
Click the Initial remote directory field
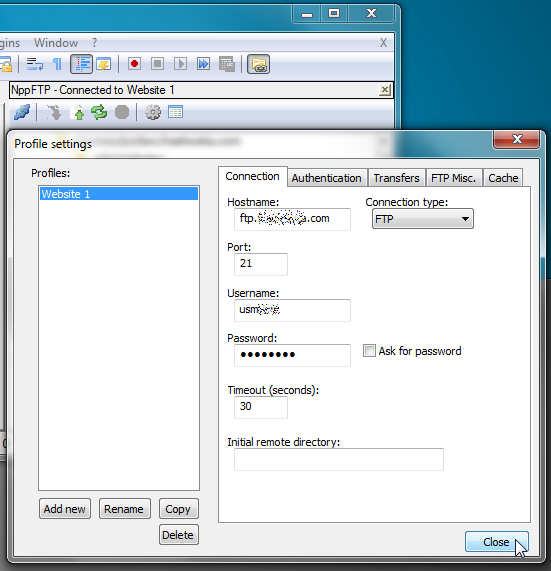339,460
